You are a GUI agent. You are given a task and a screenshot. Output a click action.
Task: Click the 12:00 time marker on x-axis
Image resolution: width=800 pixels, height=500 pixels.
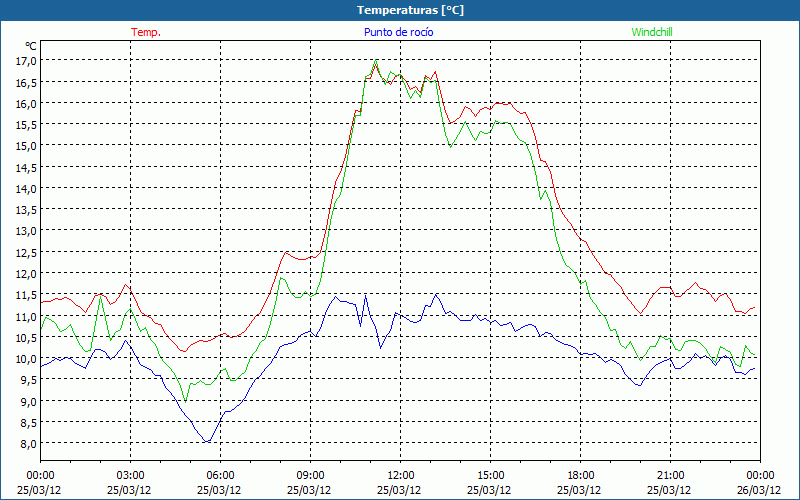click(401, 475)
